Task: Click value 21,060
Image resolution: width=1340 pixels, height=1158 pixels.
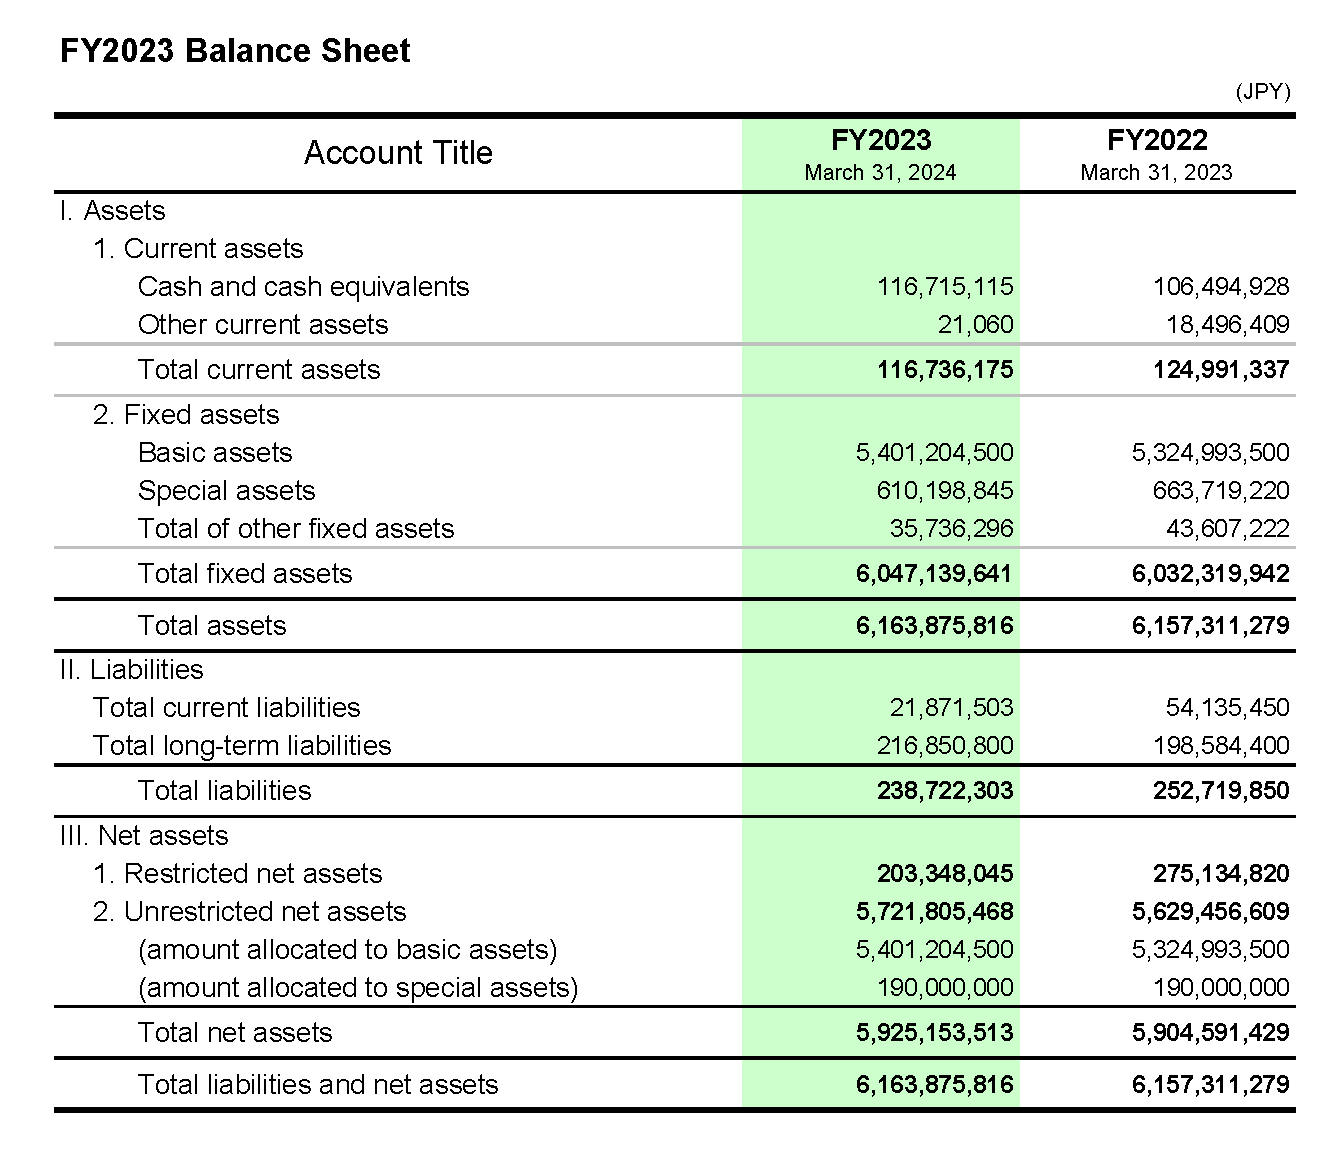Action: click(976, 325)
